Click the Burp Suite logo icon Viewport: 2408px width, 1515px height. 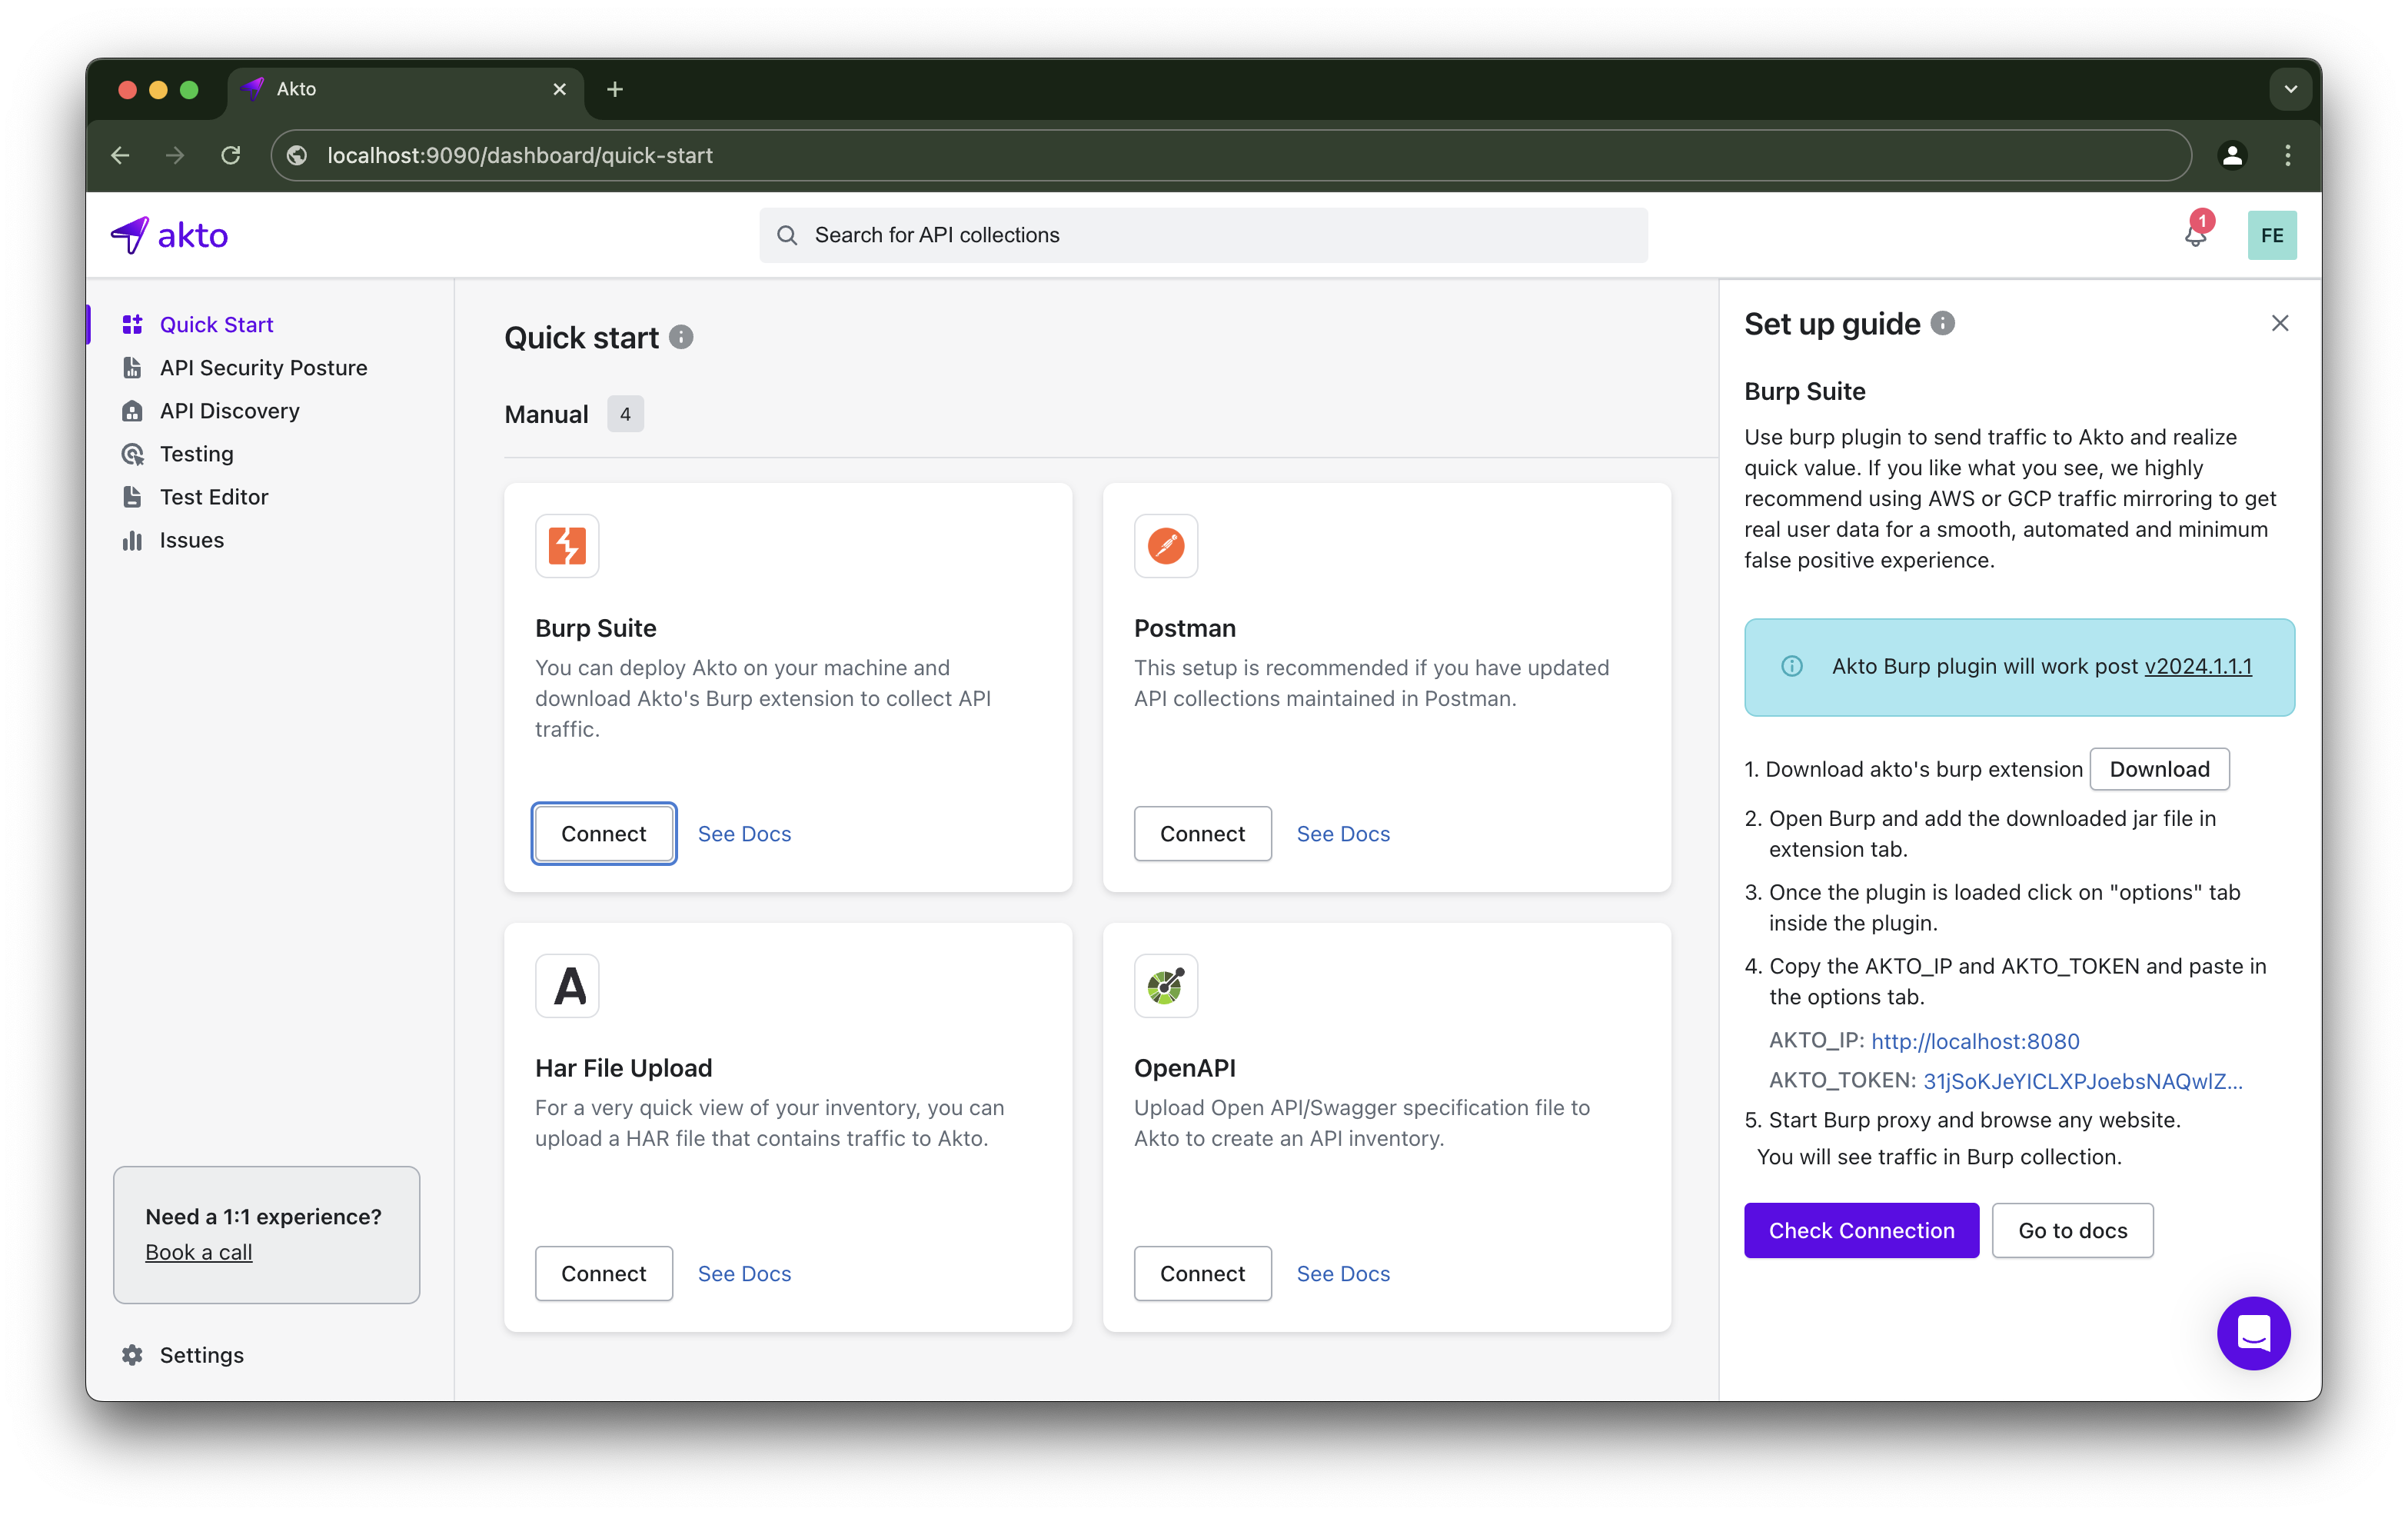point(567,546)
